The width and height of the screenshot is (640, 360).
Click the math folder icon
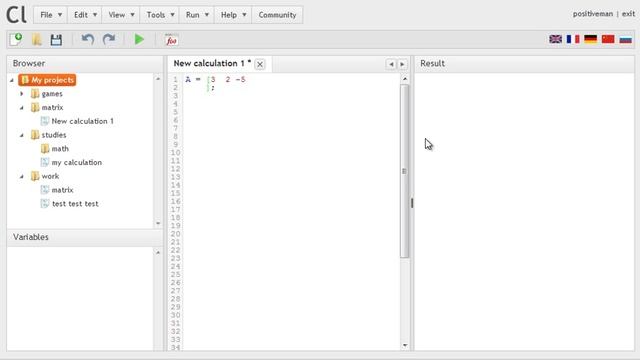tap(45, 149)
